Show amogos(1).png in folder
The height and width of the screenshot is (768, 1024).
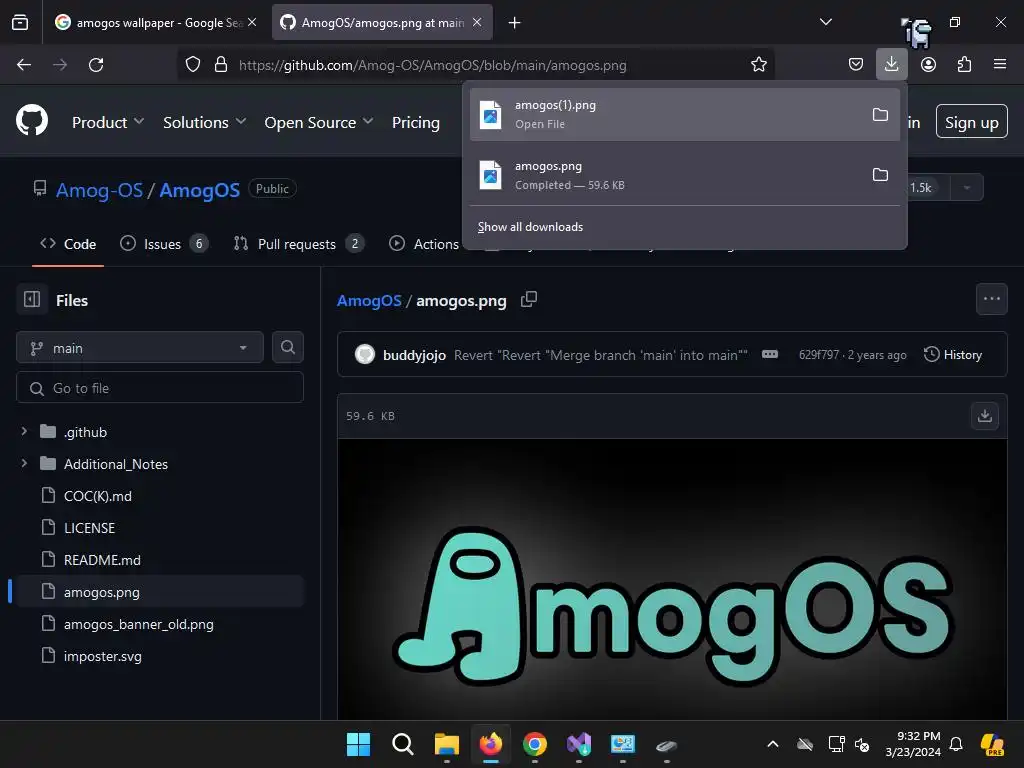pos(880,114)
